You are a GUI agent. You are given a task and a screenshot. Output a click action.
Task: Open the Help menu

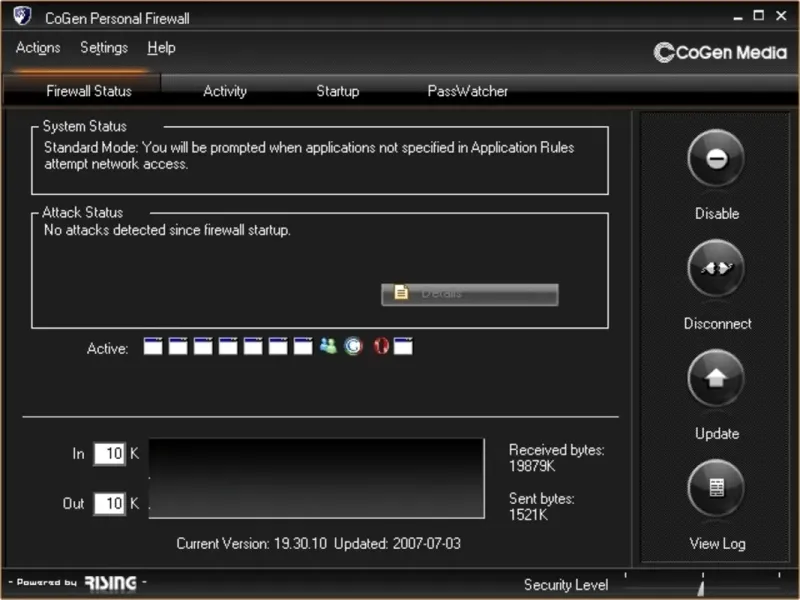click(x=161, y=48)
